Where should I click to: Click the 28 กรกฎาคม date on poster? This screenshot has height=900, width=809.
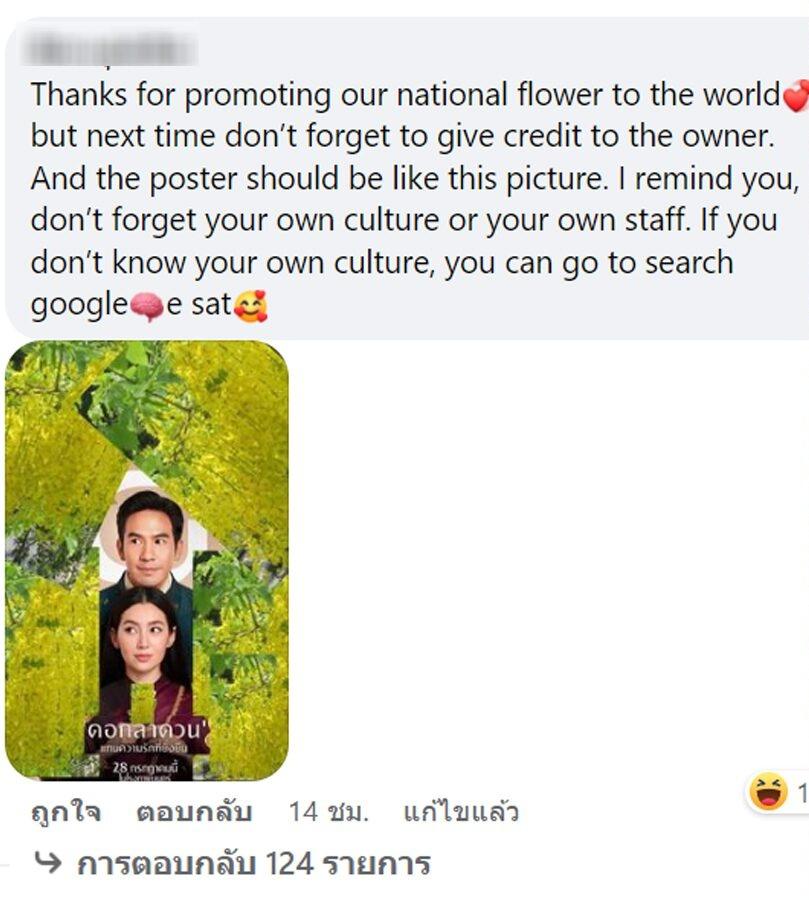coord(146,765)
